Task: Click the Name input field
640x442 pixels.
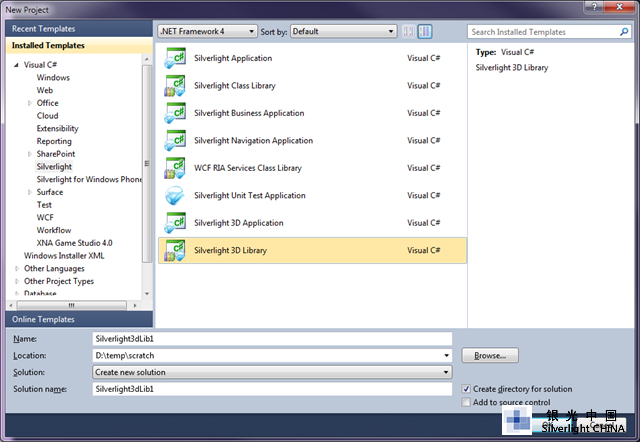Action: tap(272, 339)
